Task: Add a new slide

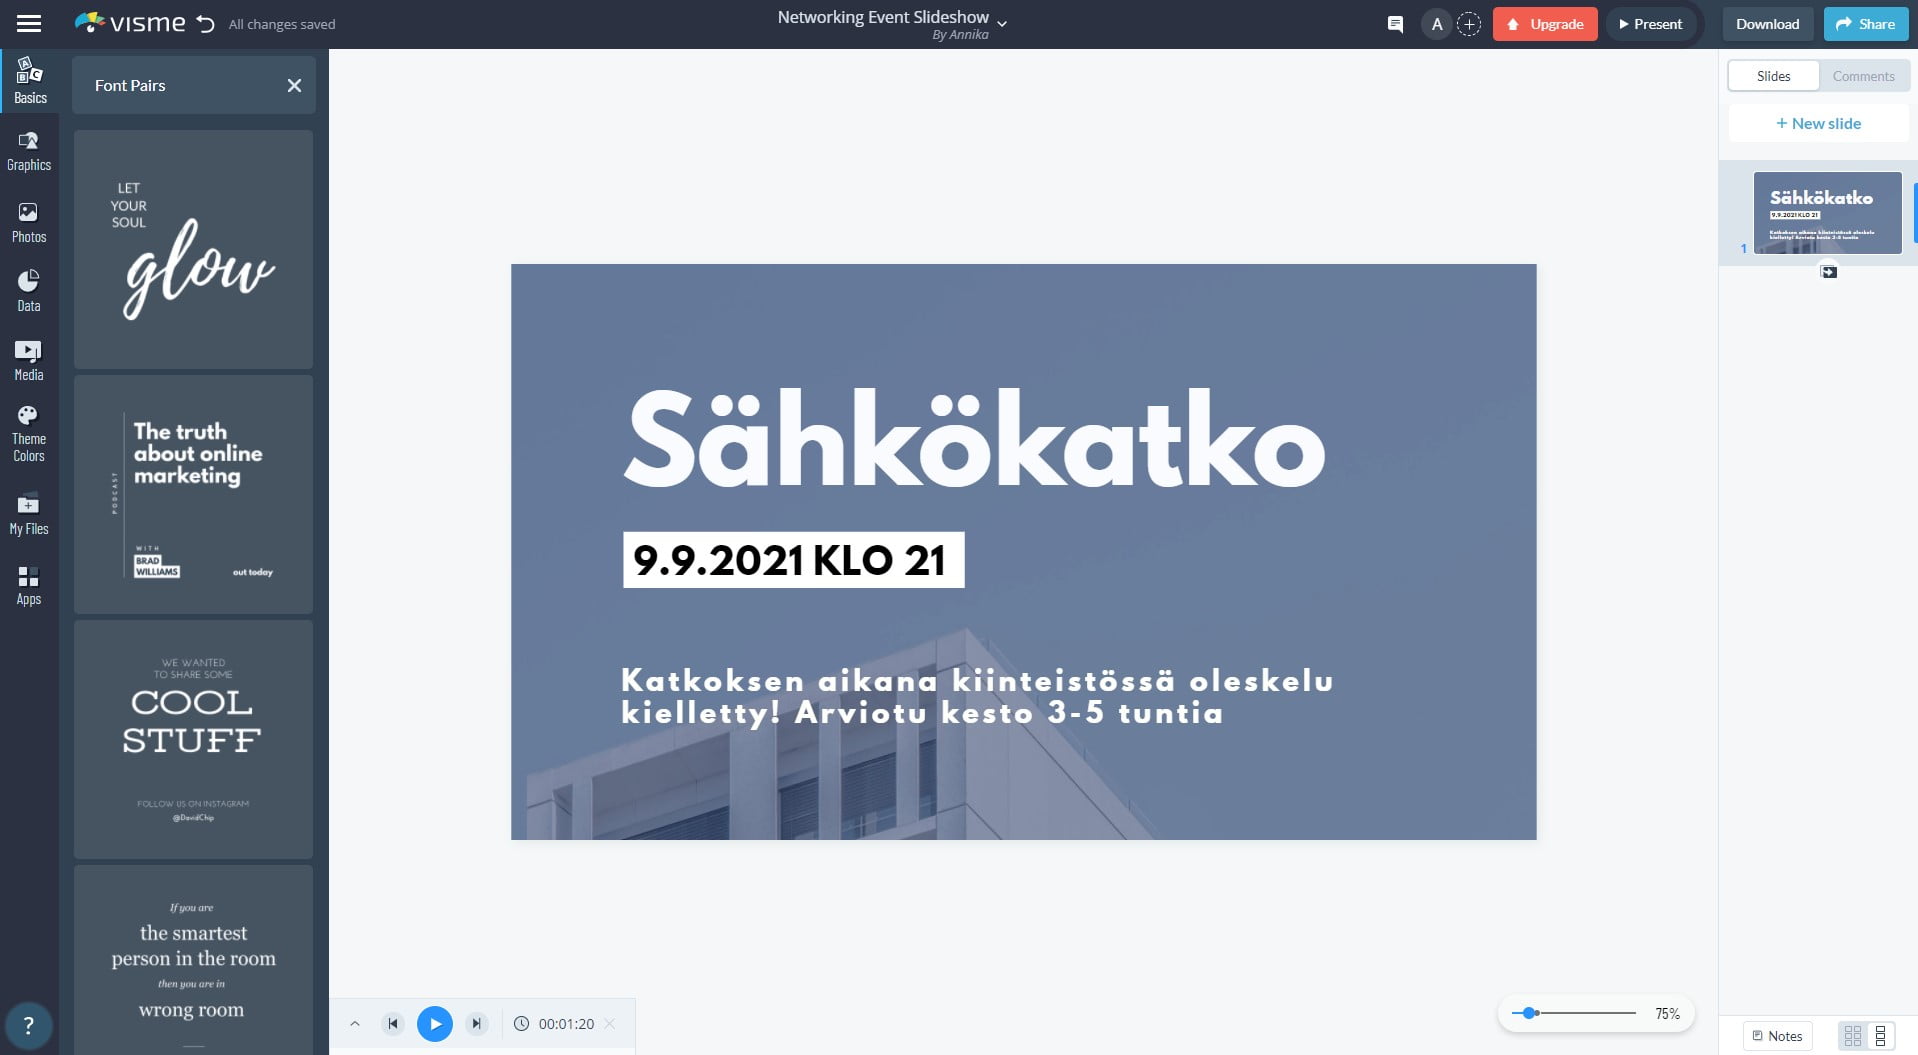Action: pos(1818,123)
